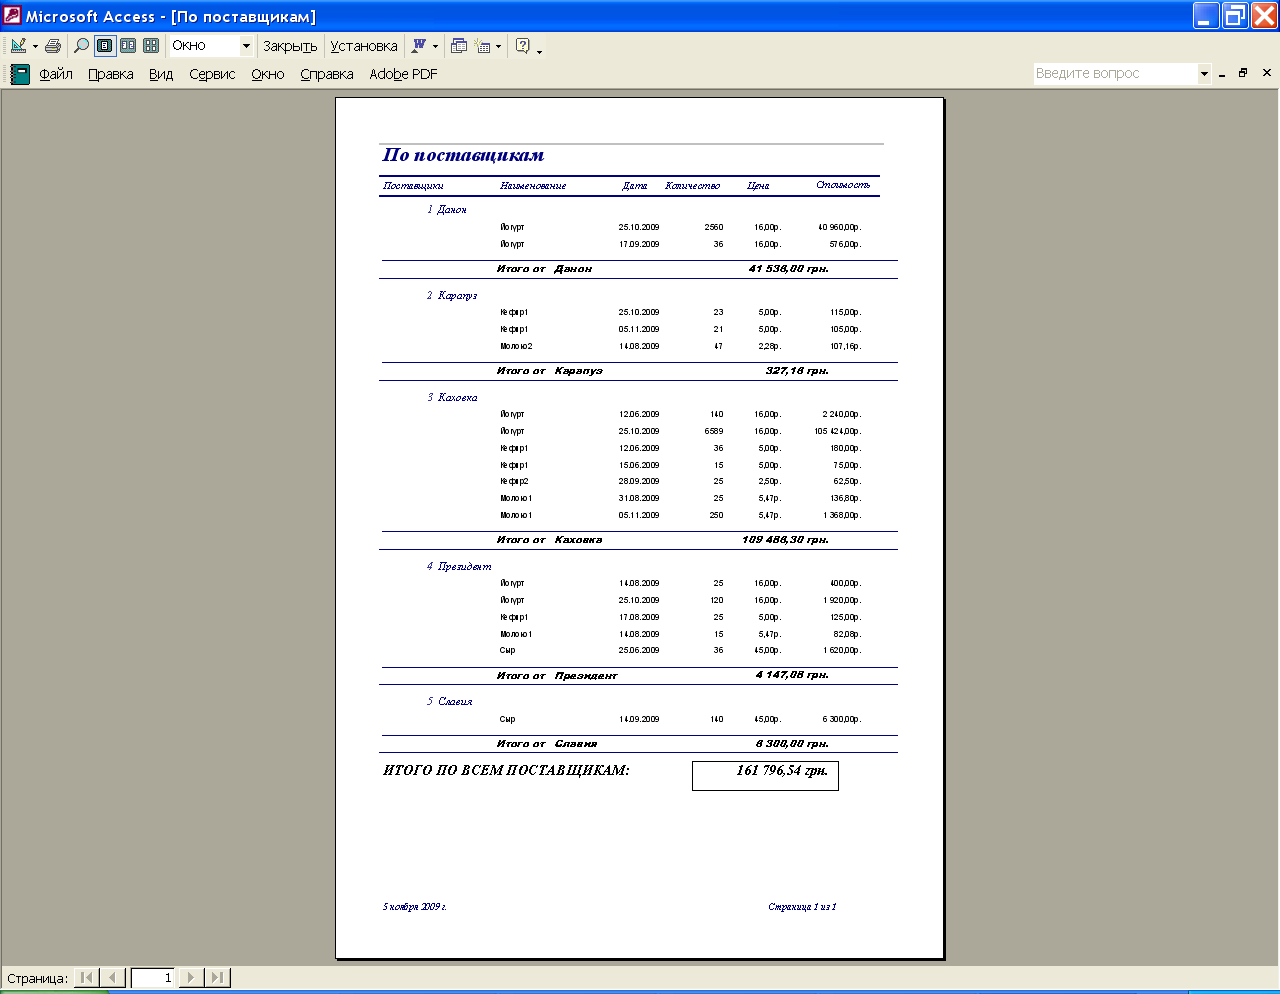Click the Help question mark icon

522,46
